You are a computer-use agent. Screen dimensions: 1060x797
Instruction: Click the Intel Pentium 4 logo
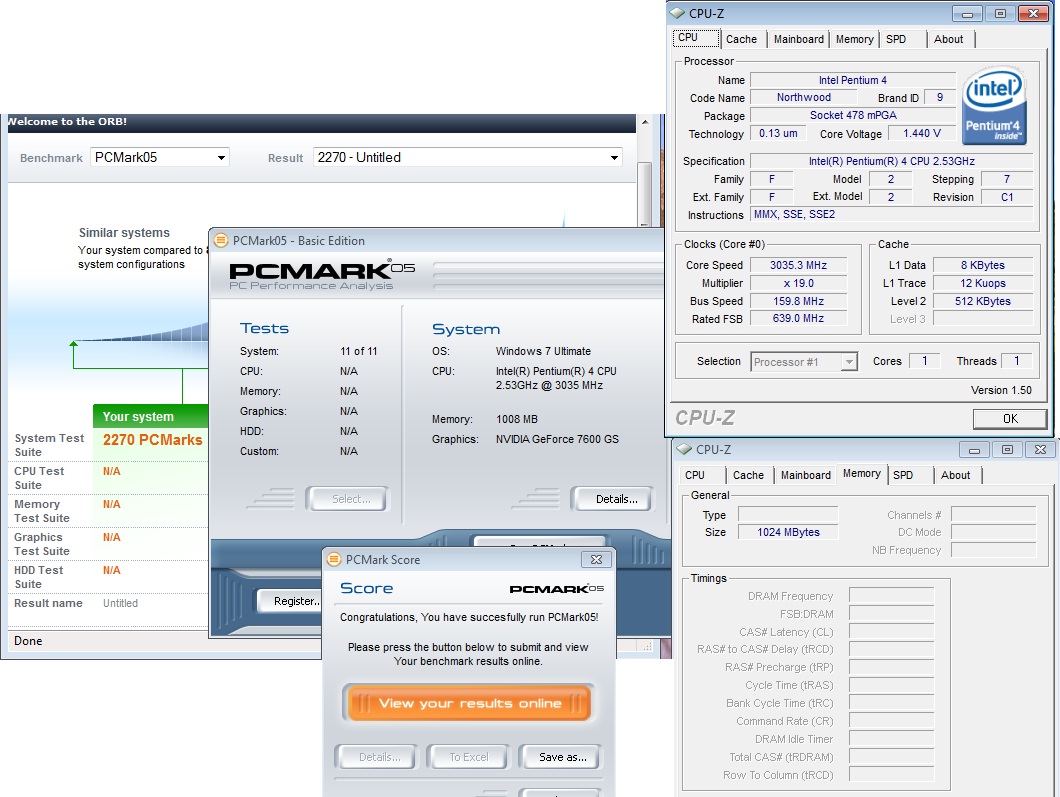994,105
